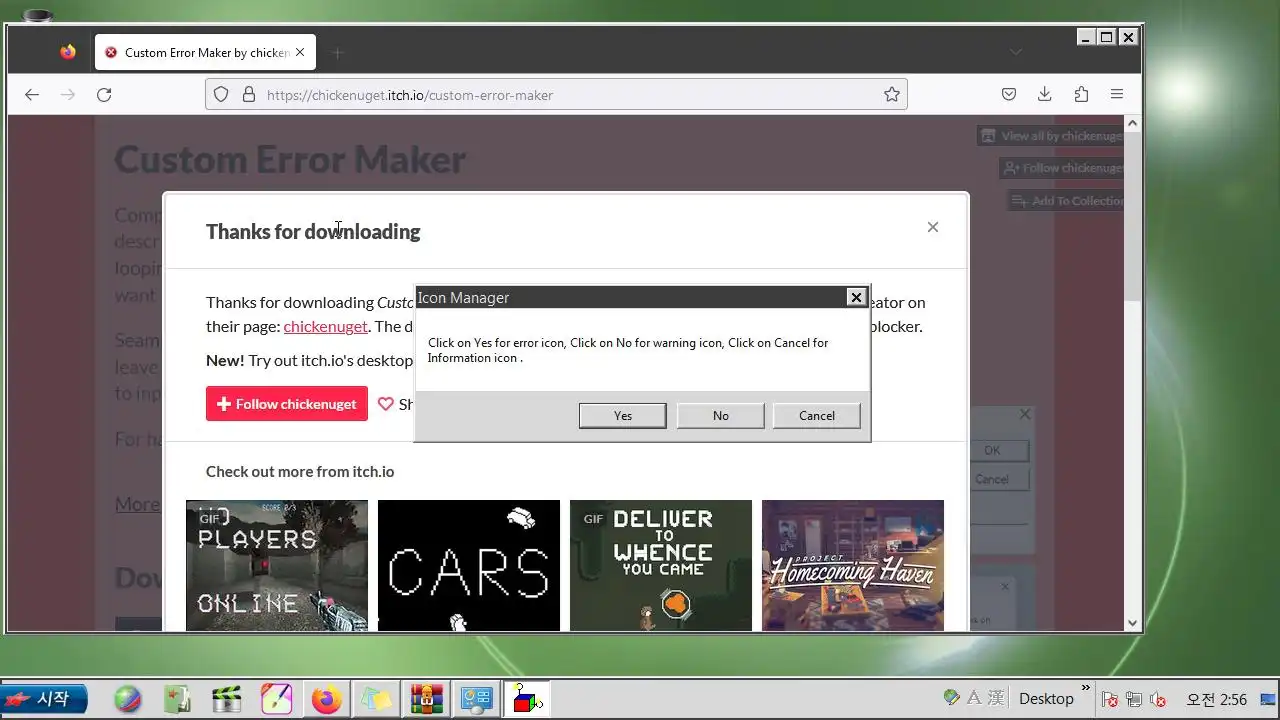Click View all by chickenuget
This screenshot has height=720, width=1280.
pyautogui.click(x=1051, y=136)
